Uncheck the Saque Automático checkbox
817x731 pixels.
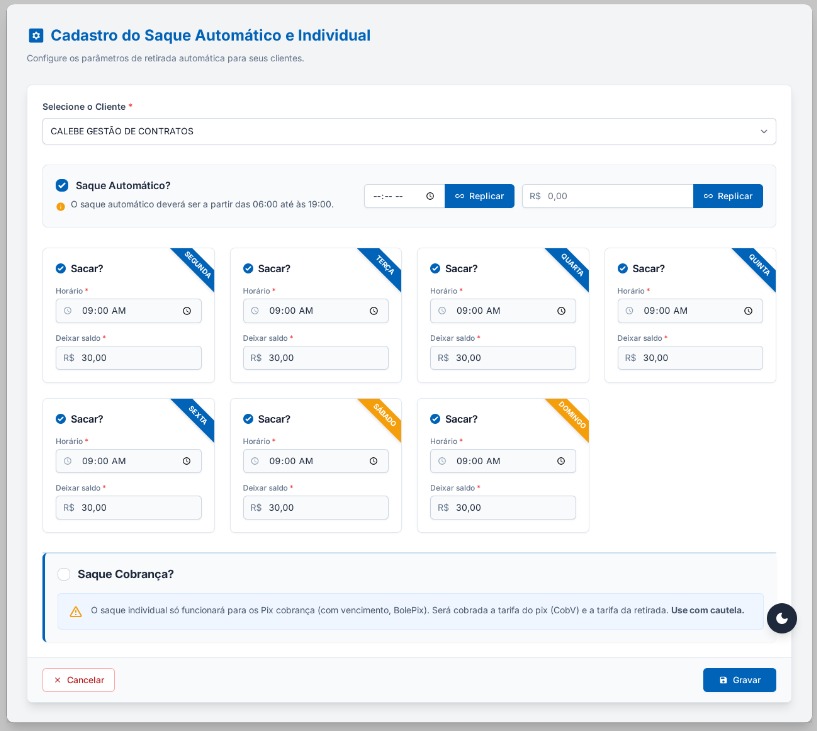tap(62, 186)
